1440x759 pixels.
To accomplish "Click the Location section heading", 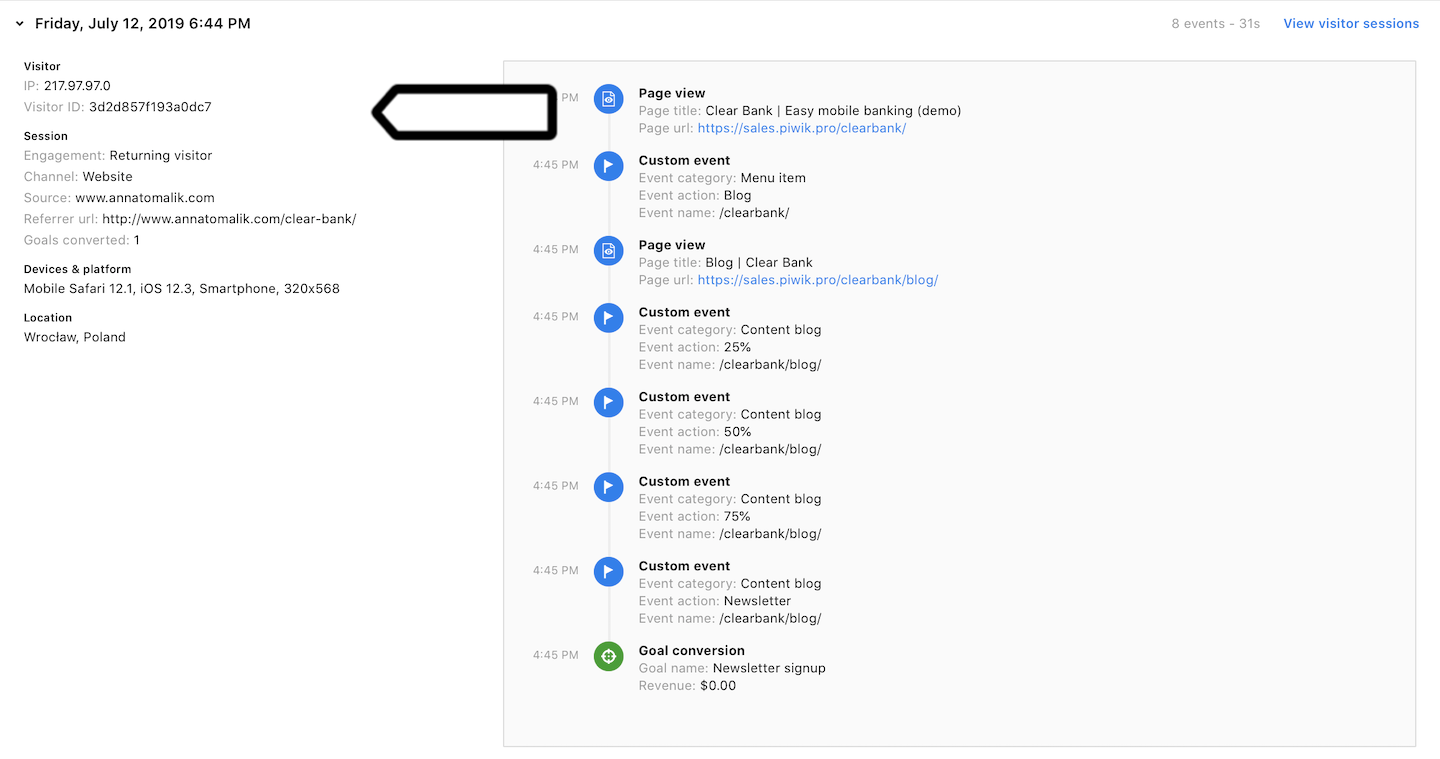I will pos(48,318).
